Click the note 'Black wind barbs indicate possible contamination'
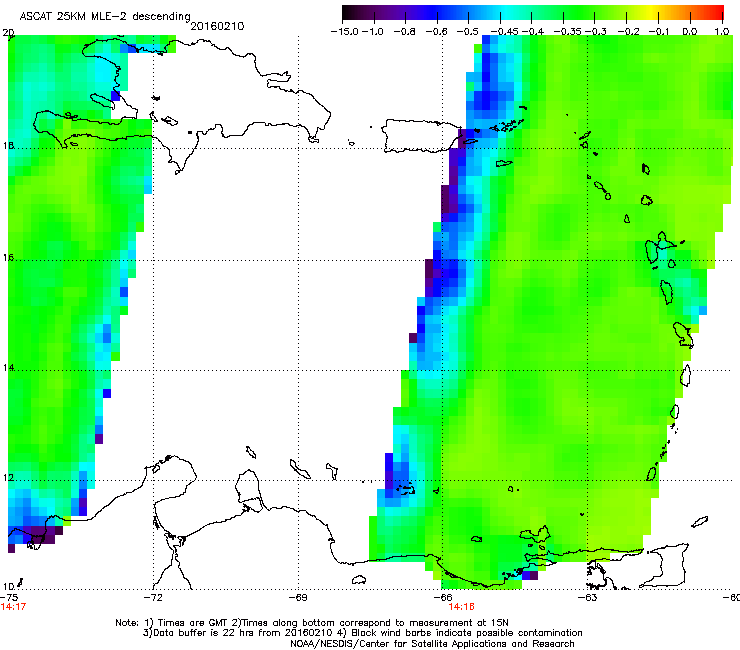The image size is (740, 650). [x=467, y=633]
